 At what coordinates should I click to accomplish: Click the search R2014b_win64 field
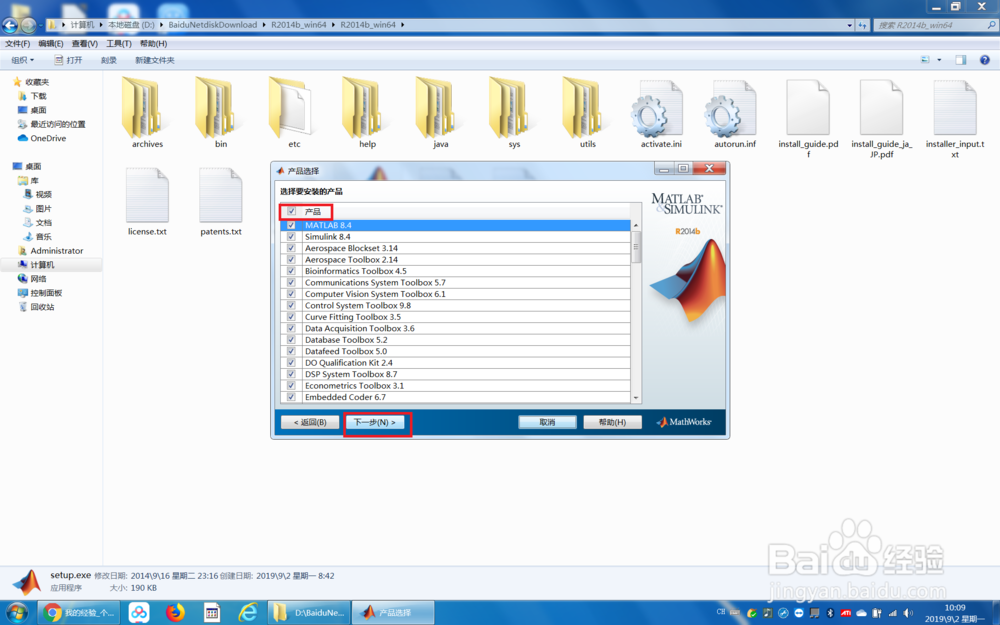(x=934, y=25)
